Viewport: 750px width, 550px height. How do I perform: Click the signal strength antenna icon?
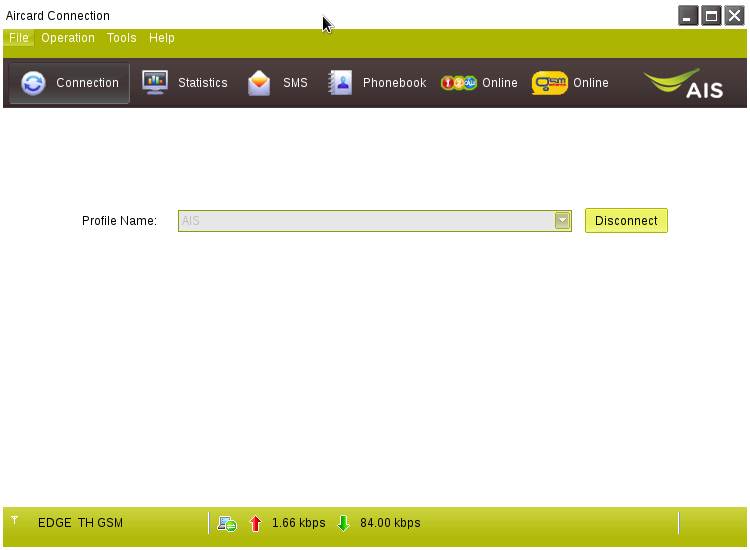pyautogui.click(x=15, y=520)
